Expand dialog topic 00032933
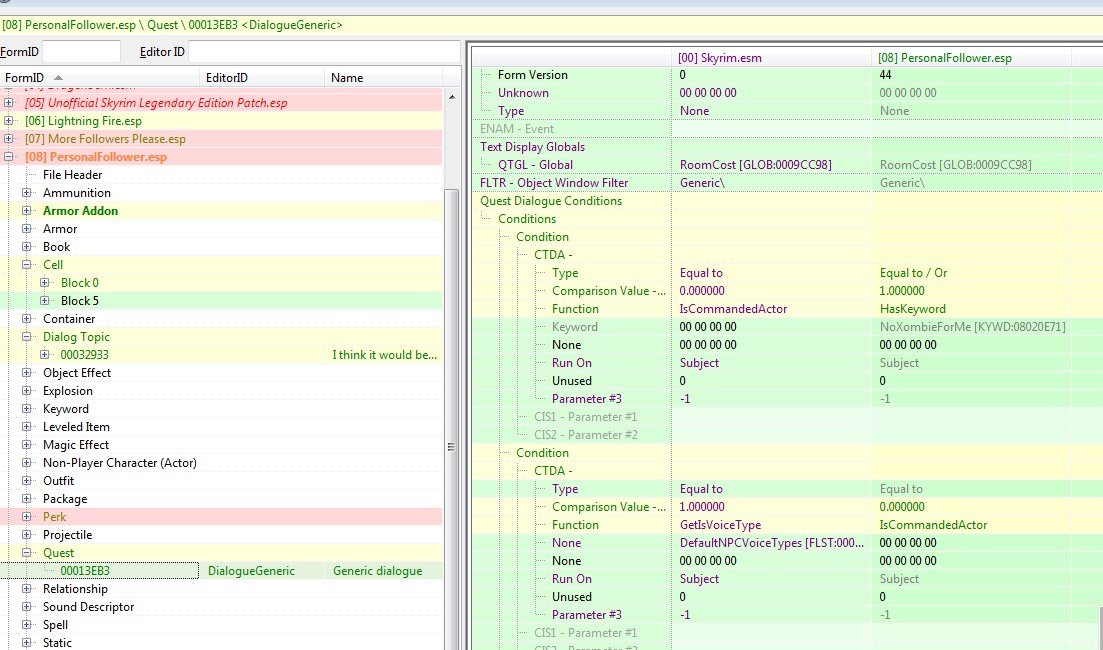The height and width of the screenshot is (650, 1103). (44, 355)
